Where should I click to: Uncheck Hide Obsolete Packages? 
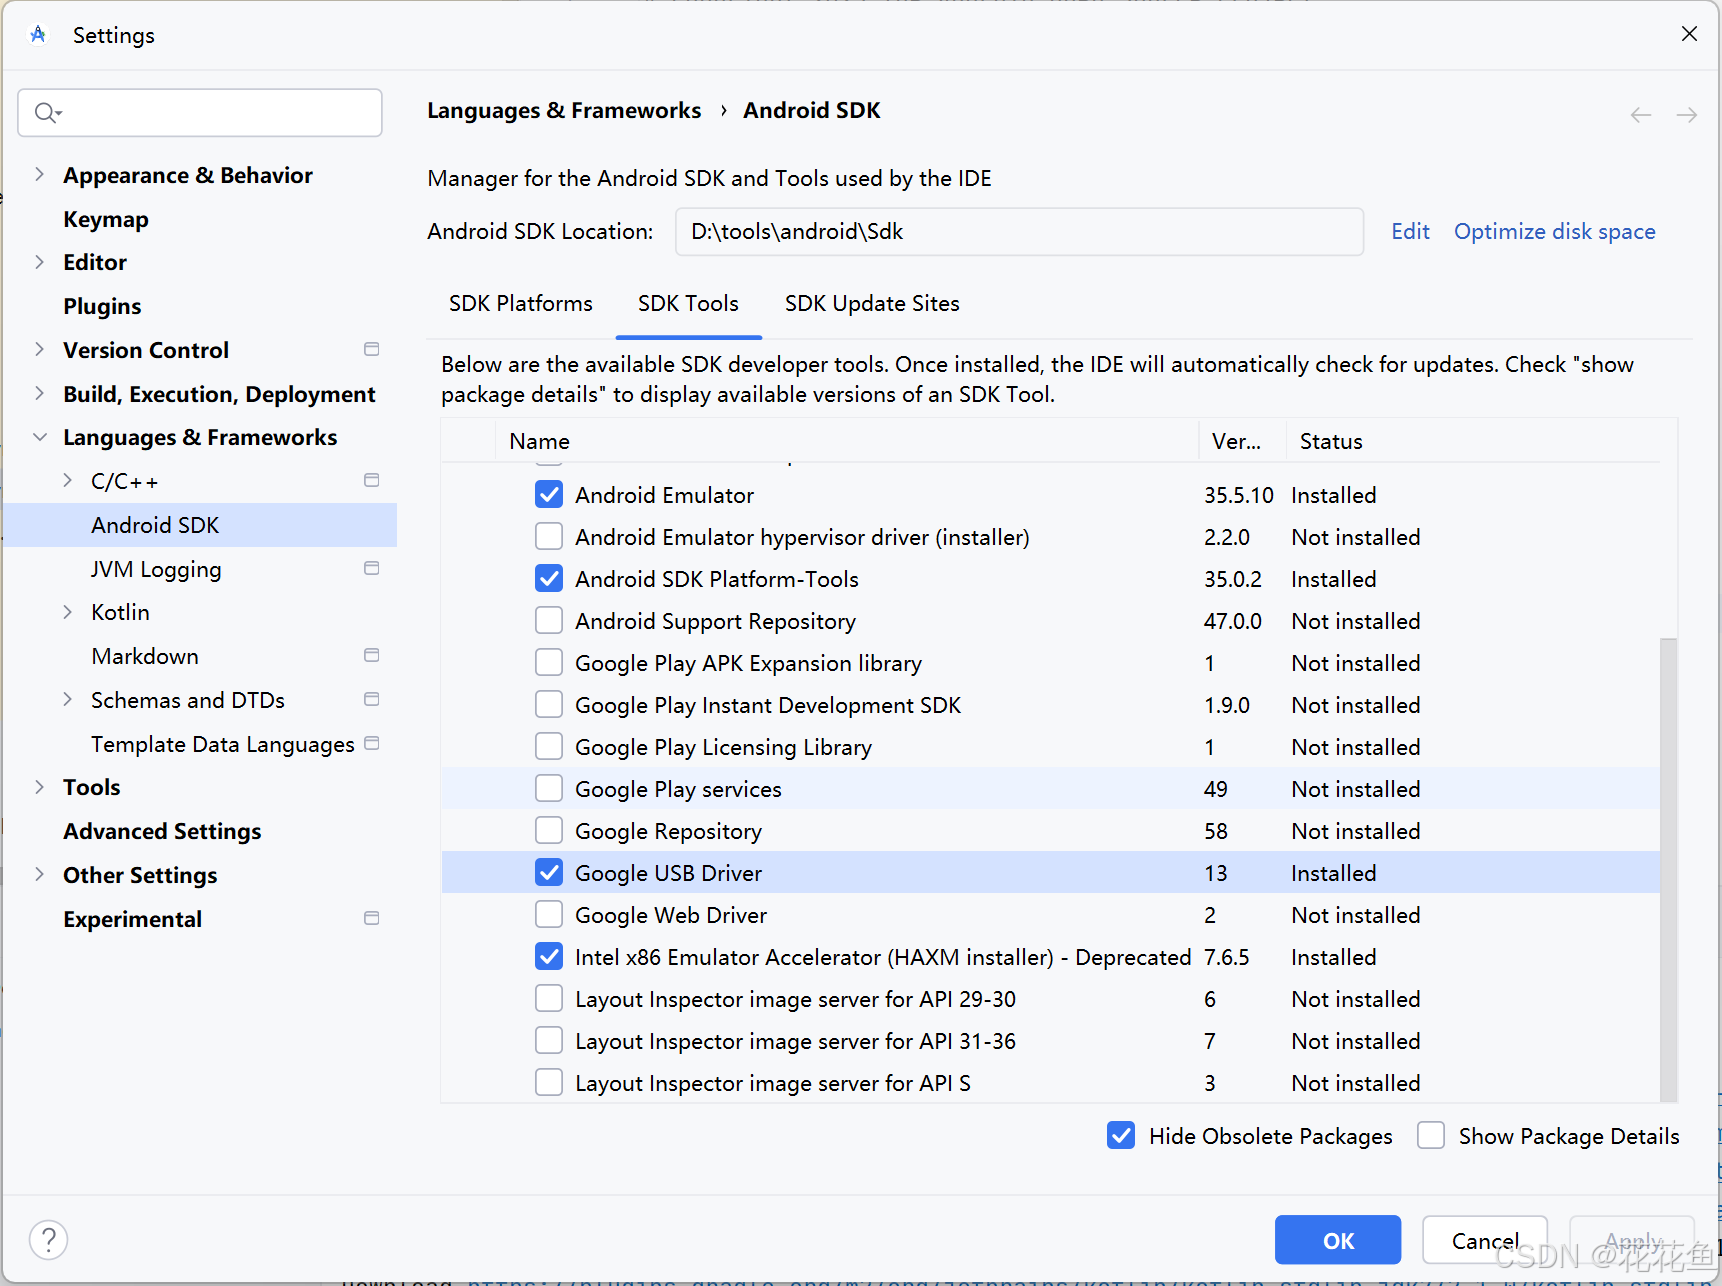(1121, 1136)
